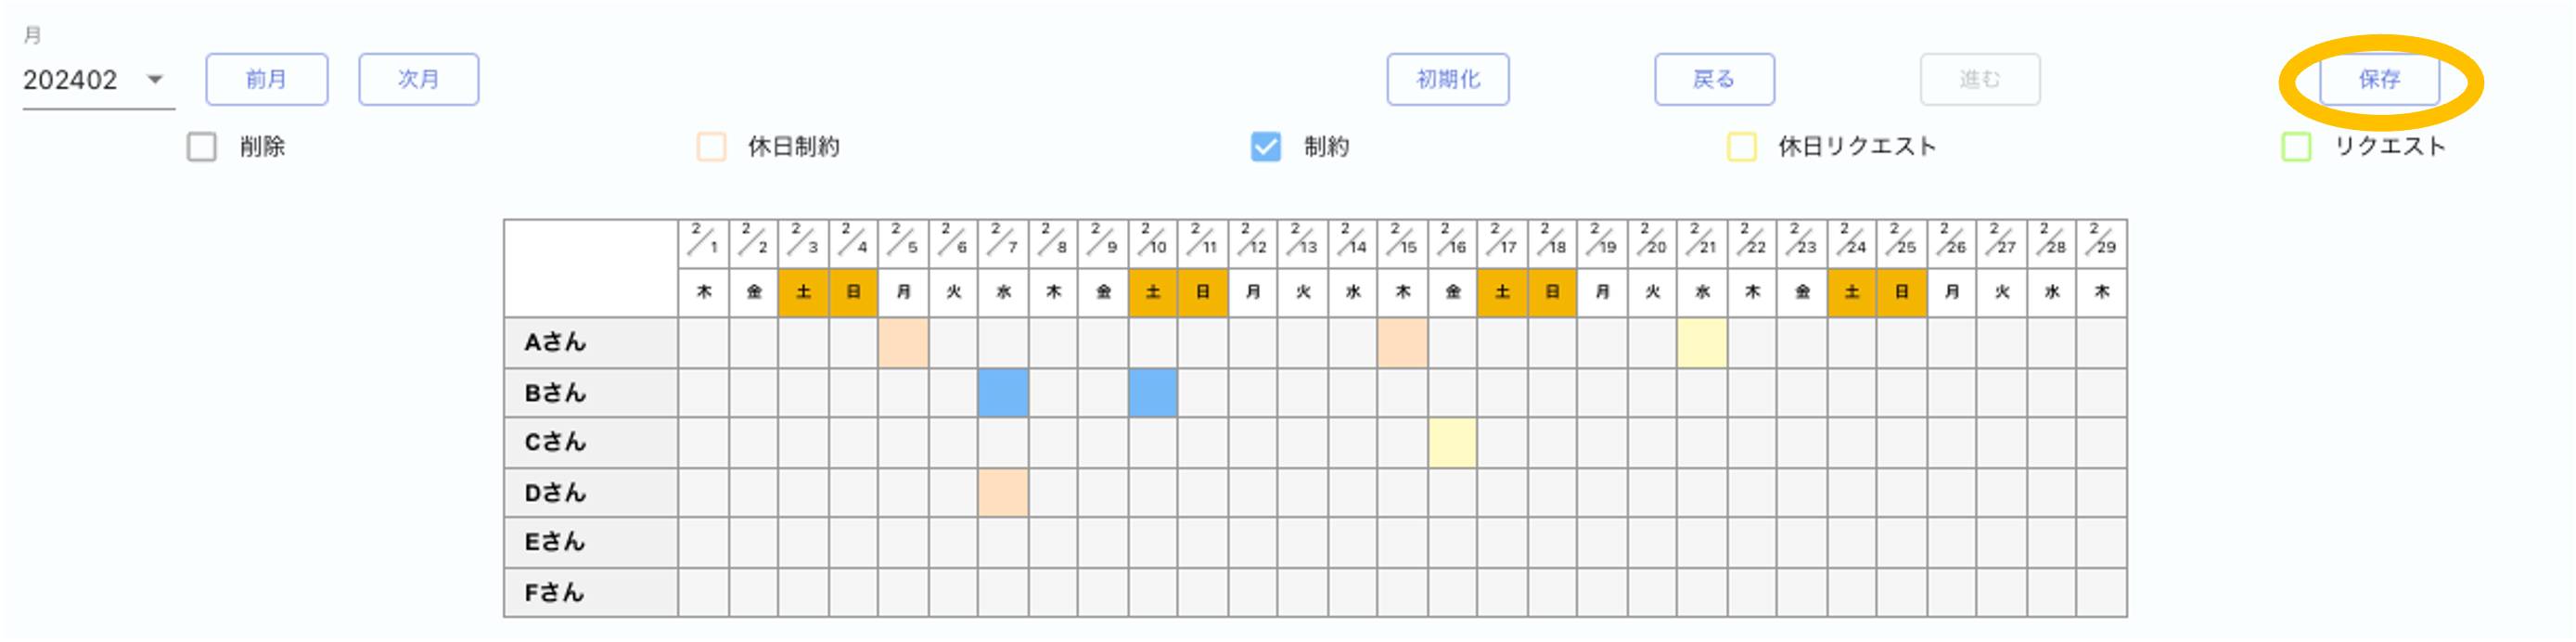This screenshot has width=2576, height=642.
Task: Select Aさん's orange cell on 2/5
Action: coord(903,343)
